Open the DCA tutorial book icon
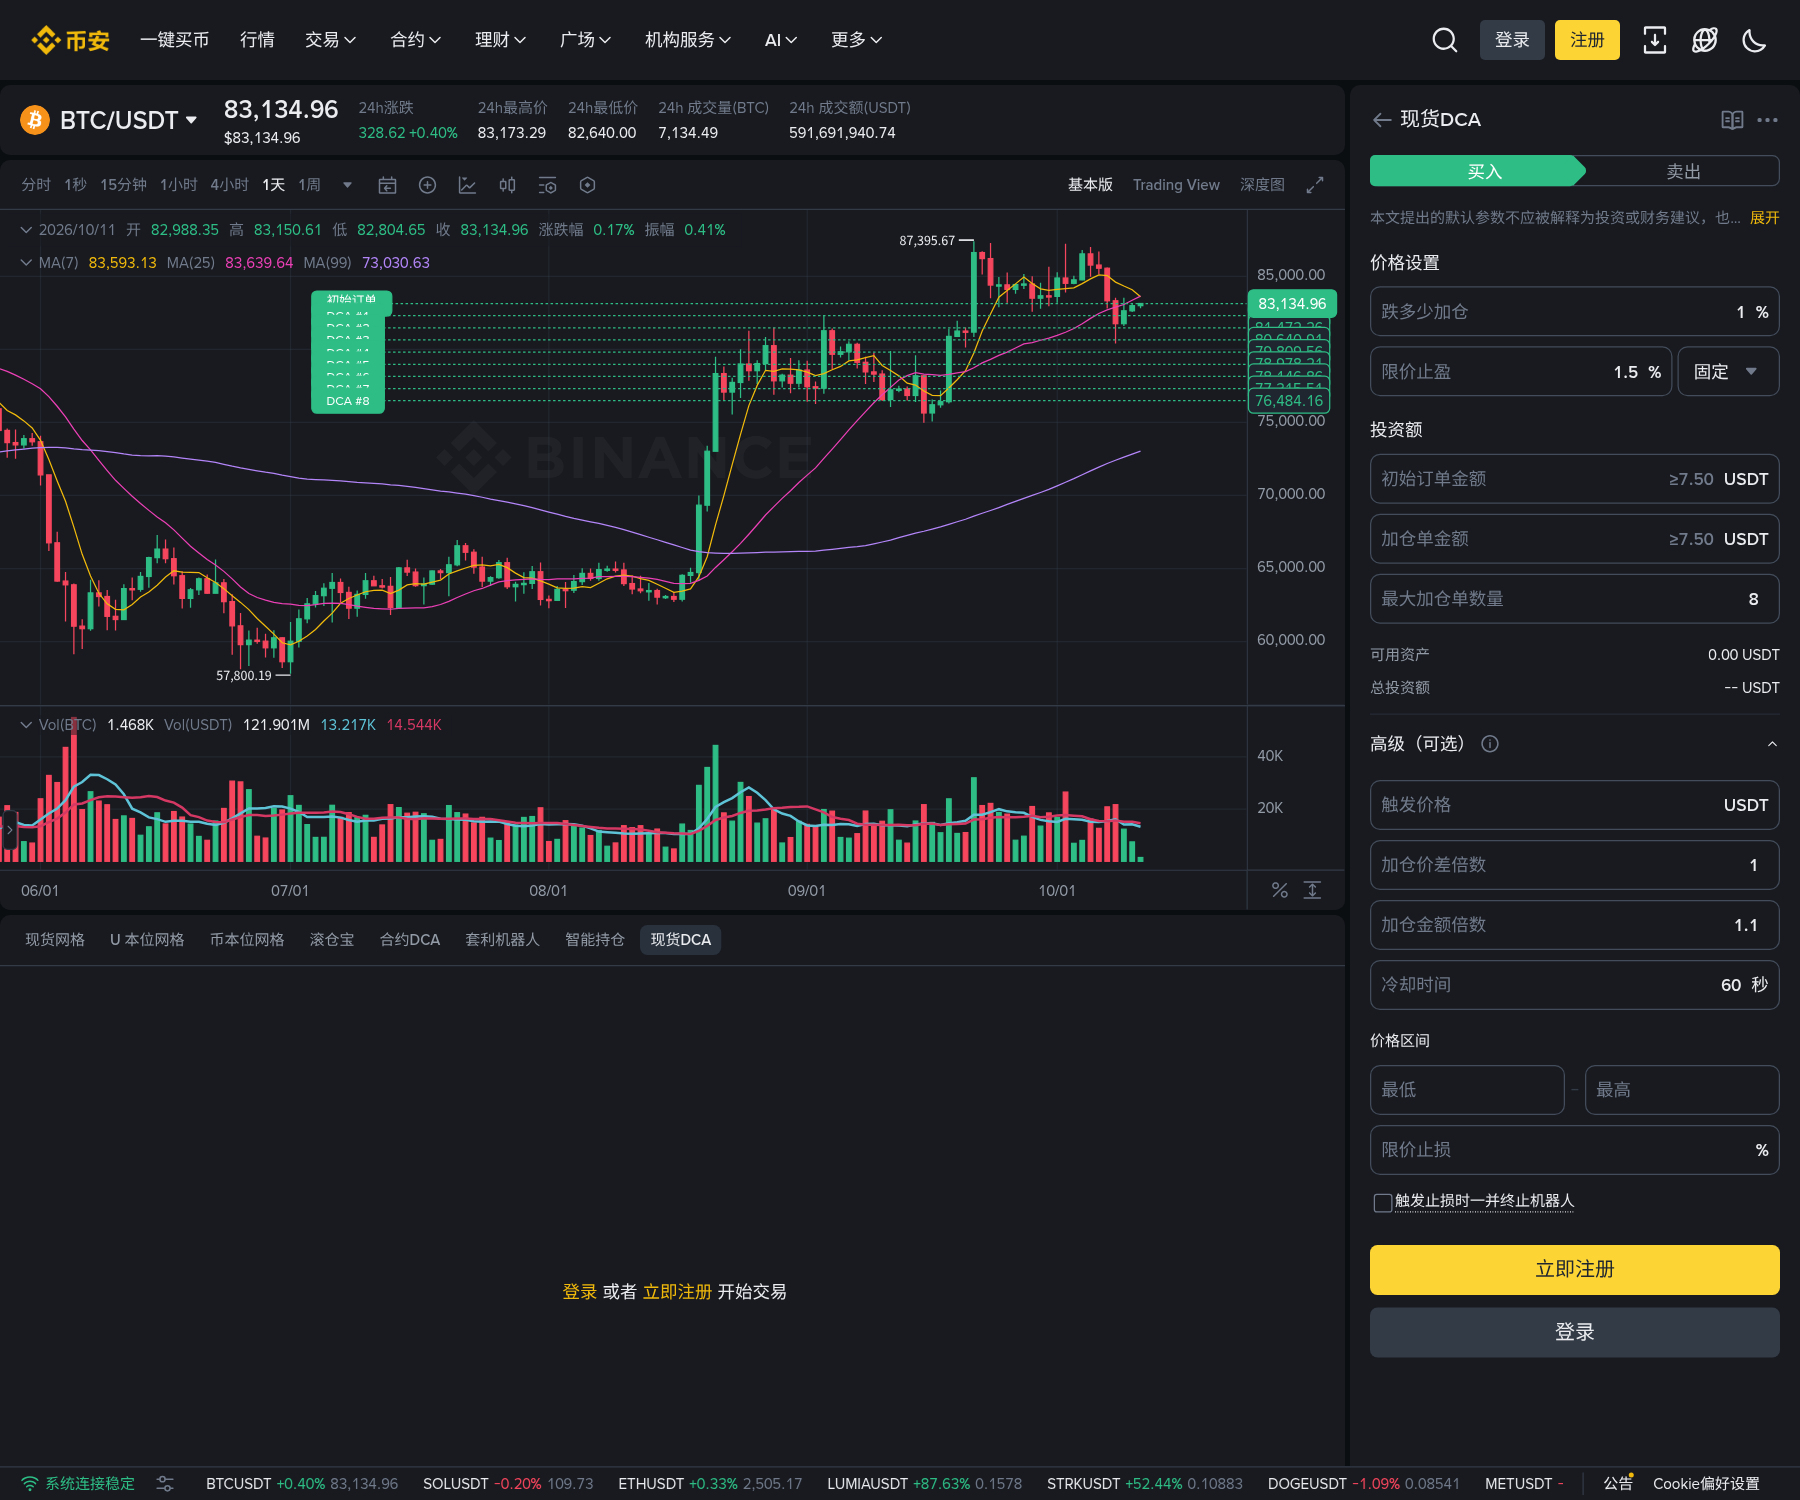1800x1500 pixels. click(1732, 120)
